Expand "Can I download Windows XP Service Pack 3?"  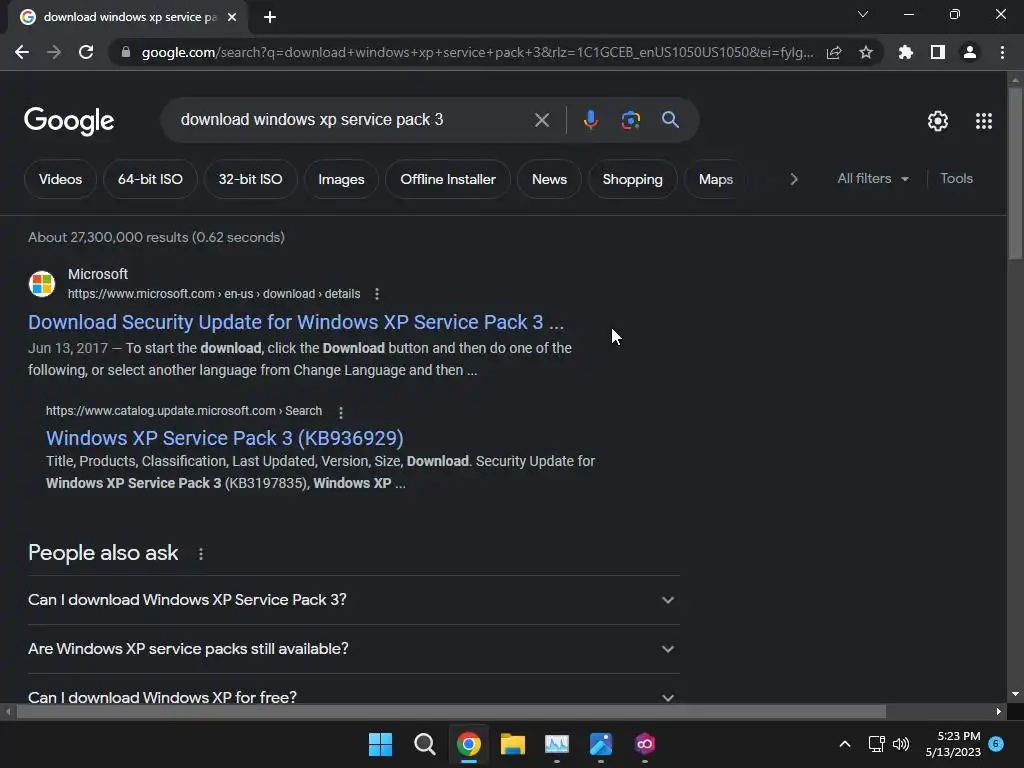tap(353, 600)
